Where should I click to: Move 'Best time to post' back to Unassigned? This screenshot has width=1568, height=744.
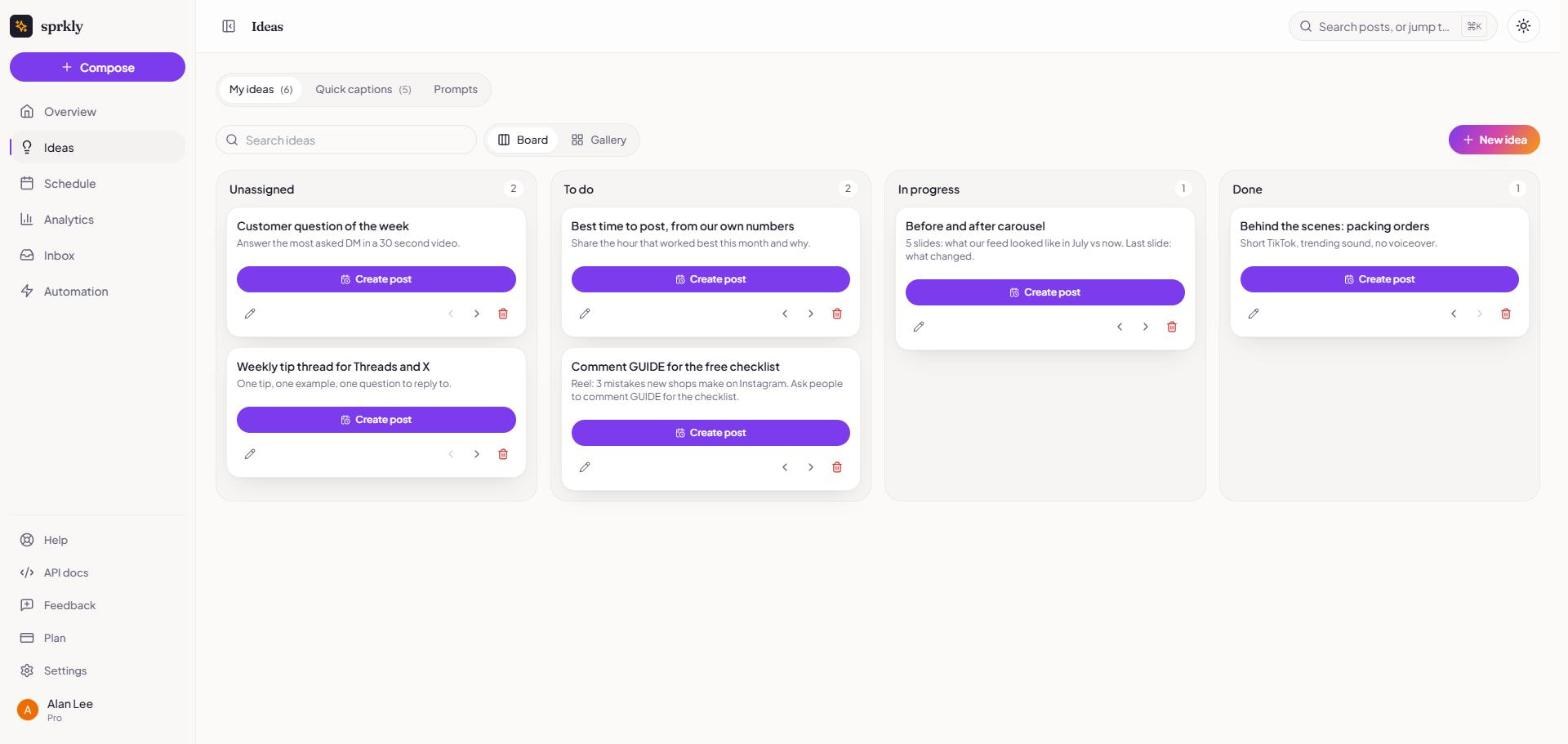pyautogui.click(x=785, y=314)
